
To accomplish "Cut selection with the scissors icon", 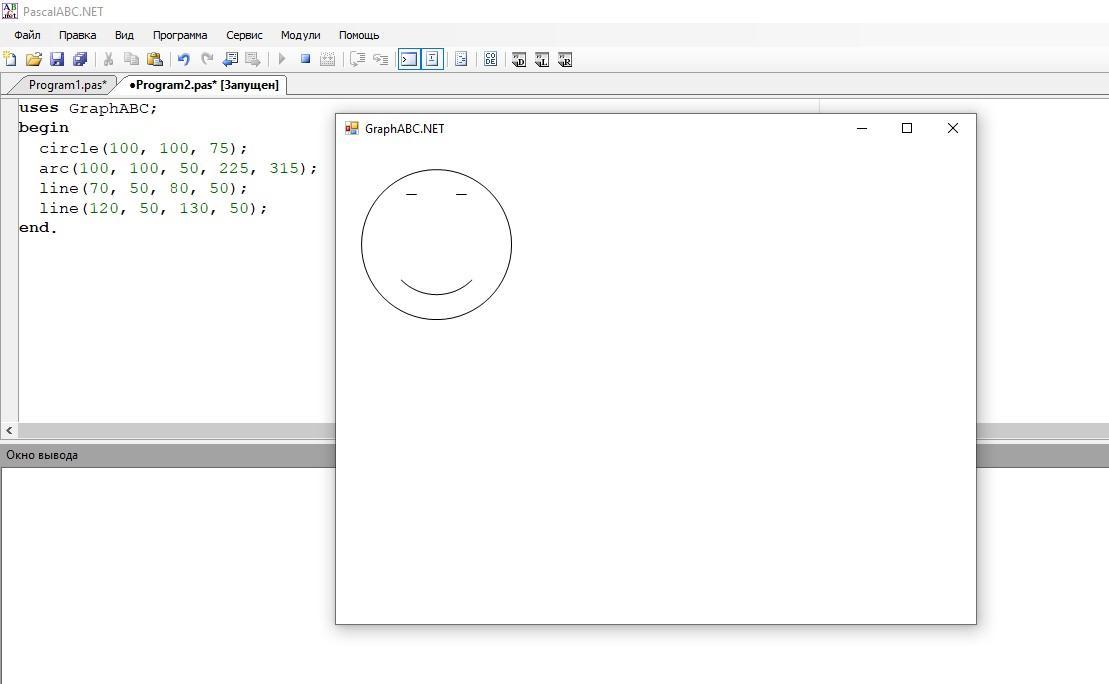I will coord(108,59).
